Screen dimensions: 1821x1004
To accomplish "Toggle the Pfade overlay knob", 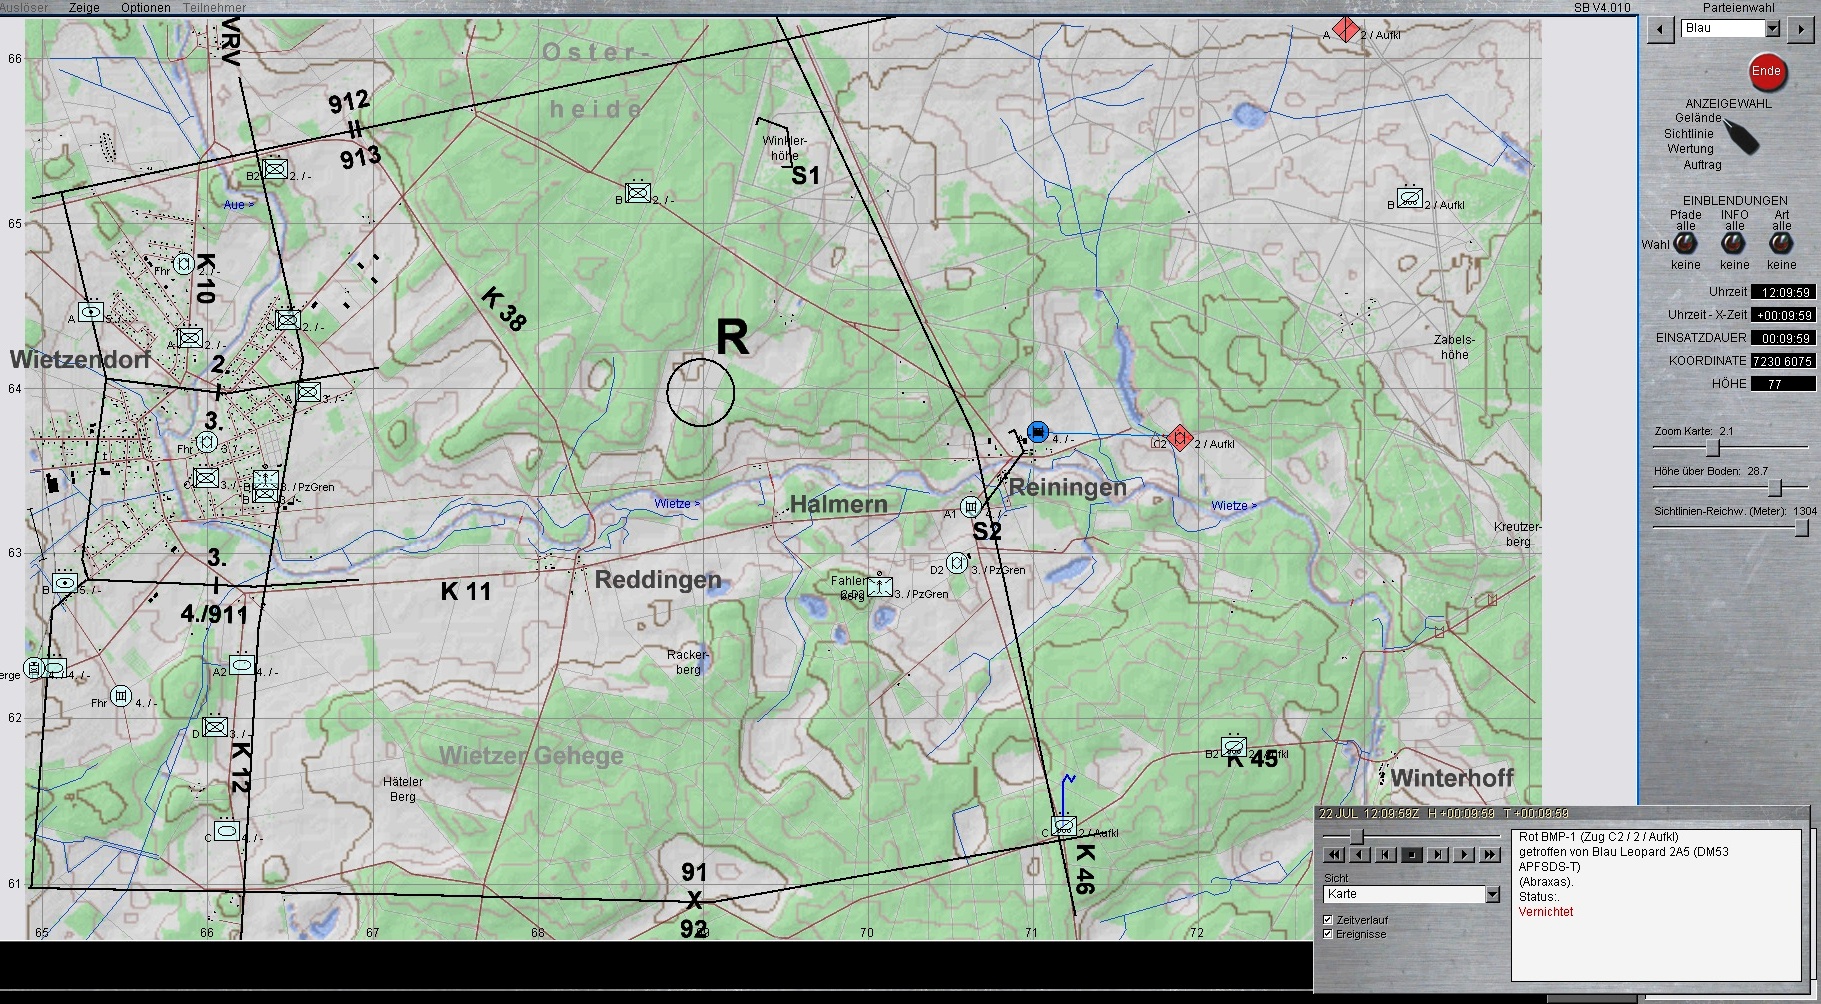I will coord(1685,244).
